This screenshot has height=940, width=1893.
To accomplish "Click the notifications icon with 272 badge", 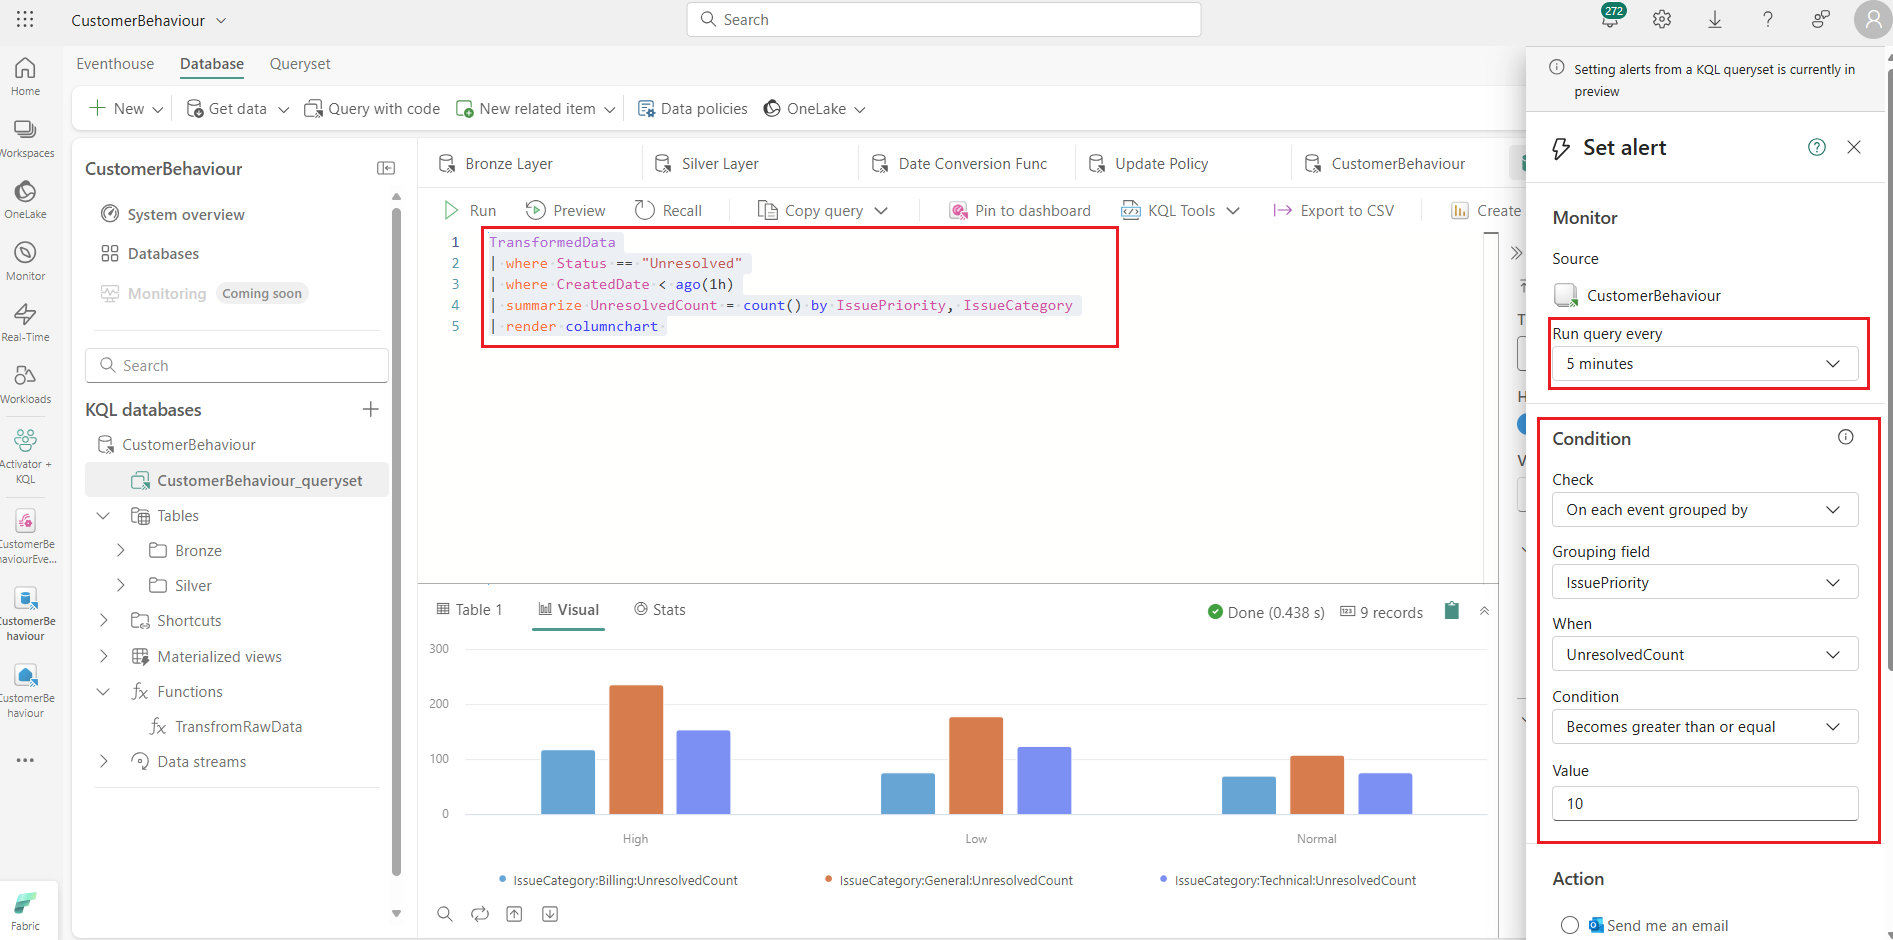I will 1610,18.
